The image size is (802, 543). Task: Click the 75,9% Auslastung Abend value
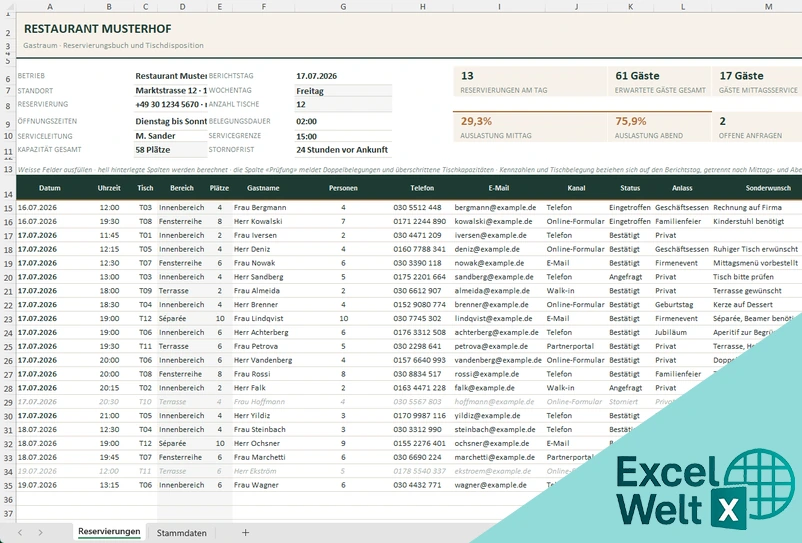click(x=631, y=121)
